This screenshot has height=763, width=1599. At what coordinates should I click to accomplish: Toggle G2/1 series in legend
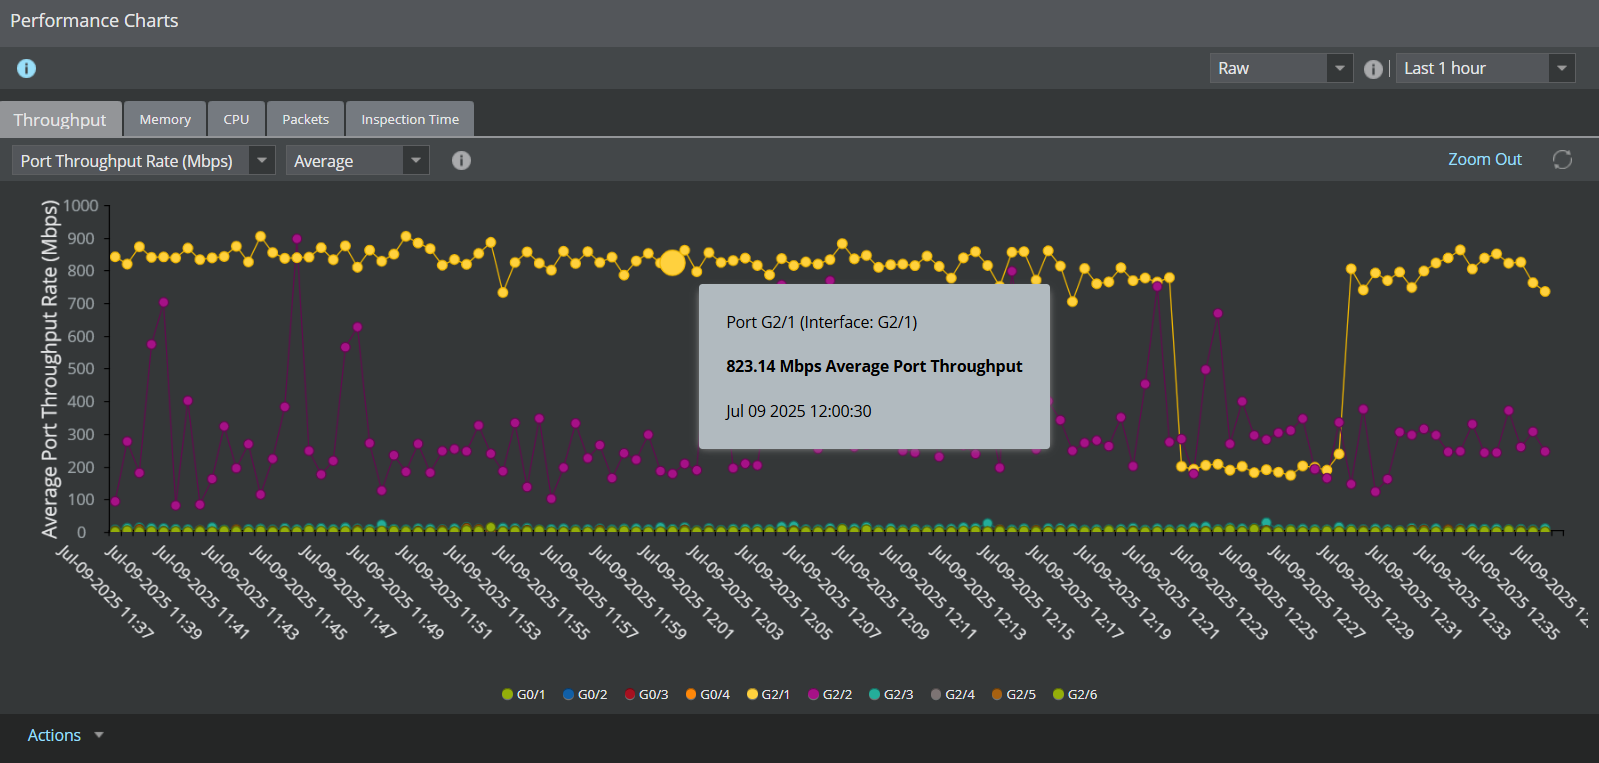[768, 694]
